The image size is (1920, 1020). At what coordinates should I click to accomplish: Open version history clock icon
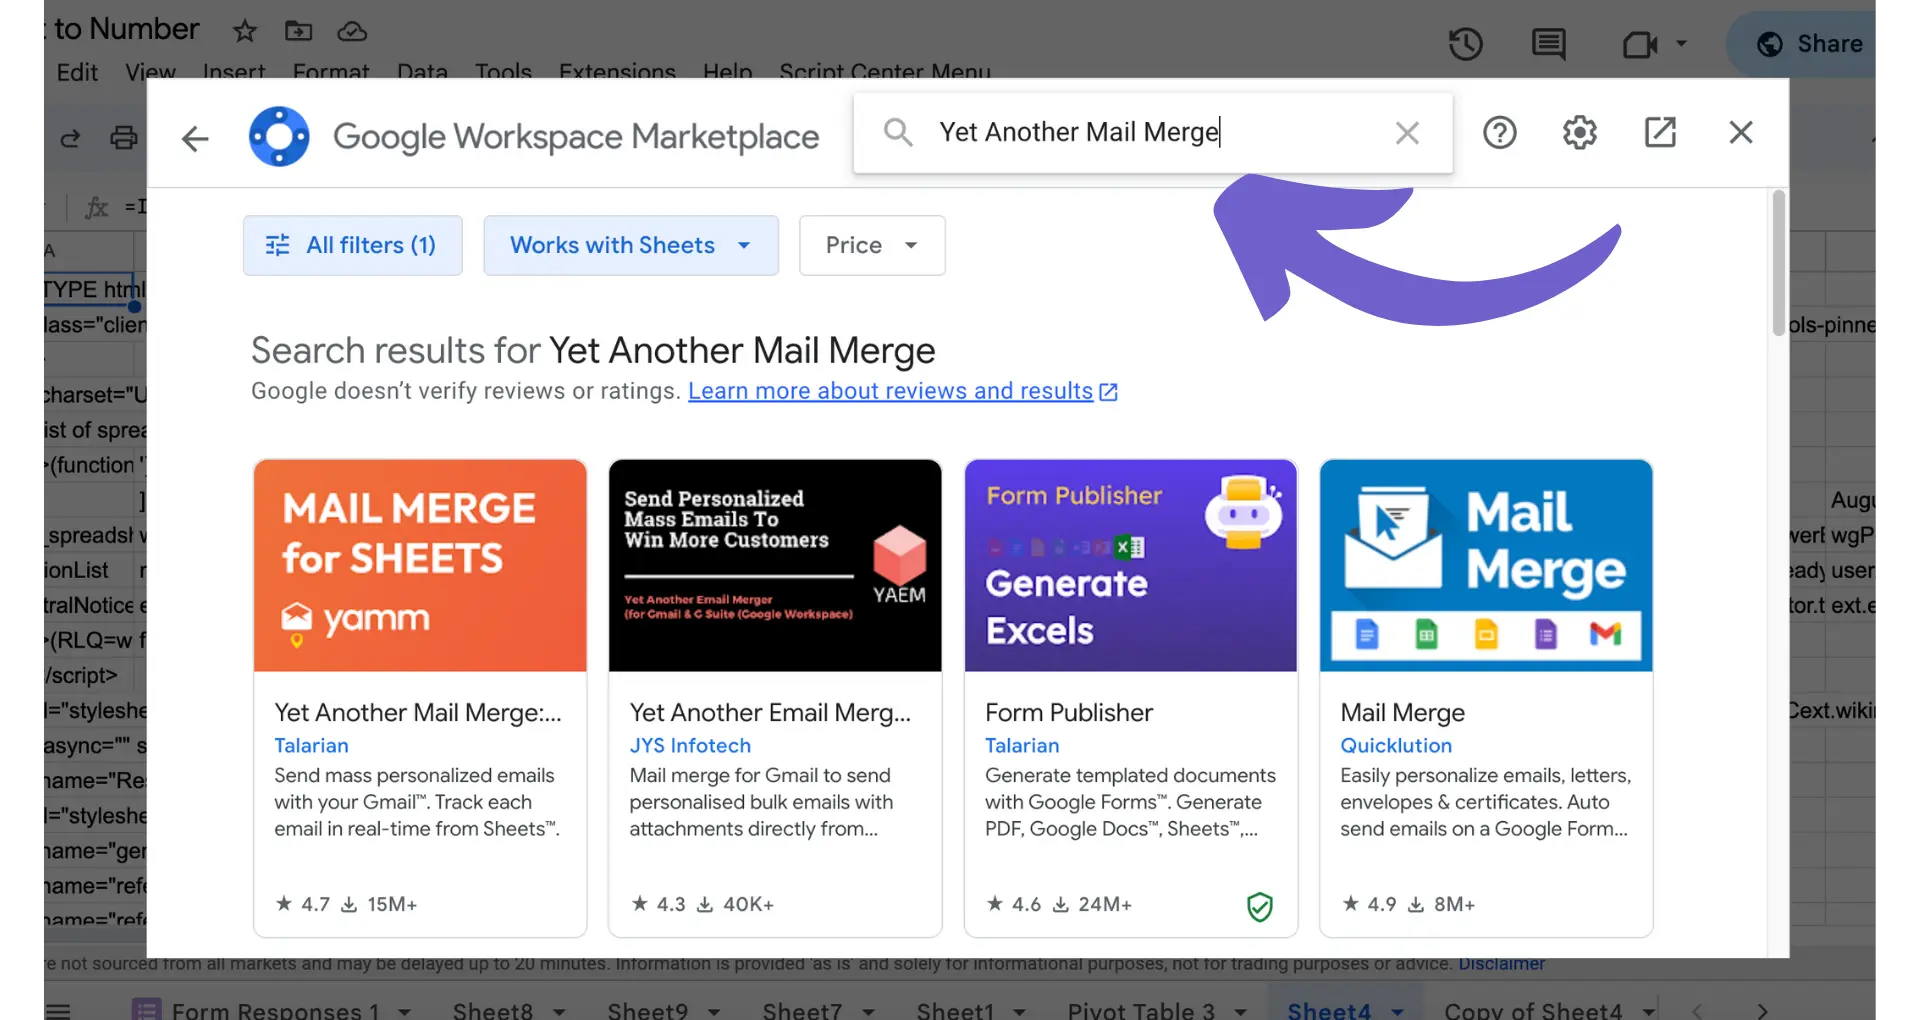pyautogui.click(x=1466, y=44)
